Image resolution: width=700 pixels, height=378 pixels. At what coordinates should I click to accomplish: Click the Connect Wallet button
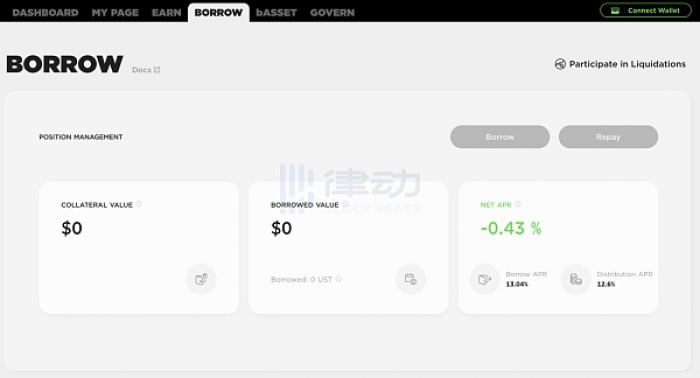(646, 11)
